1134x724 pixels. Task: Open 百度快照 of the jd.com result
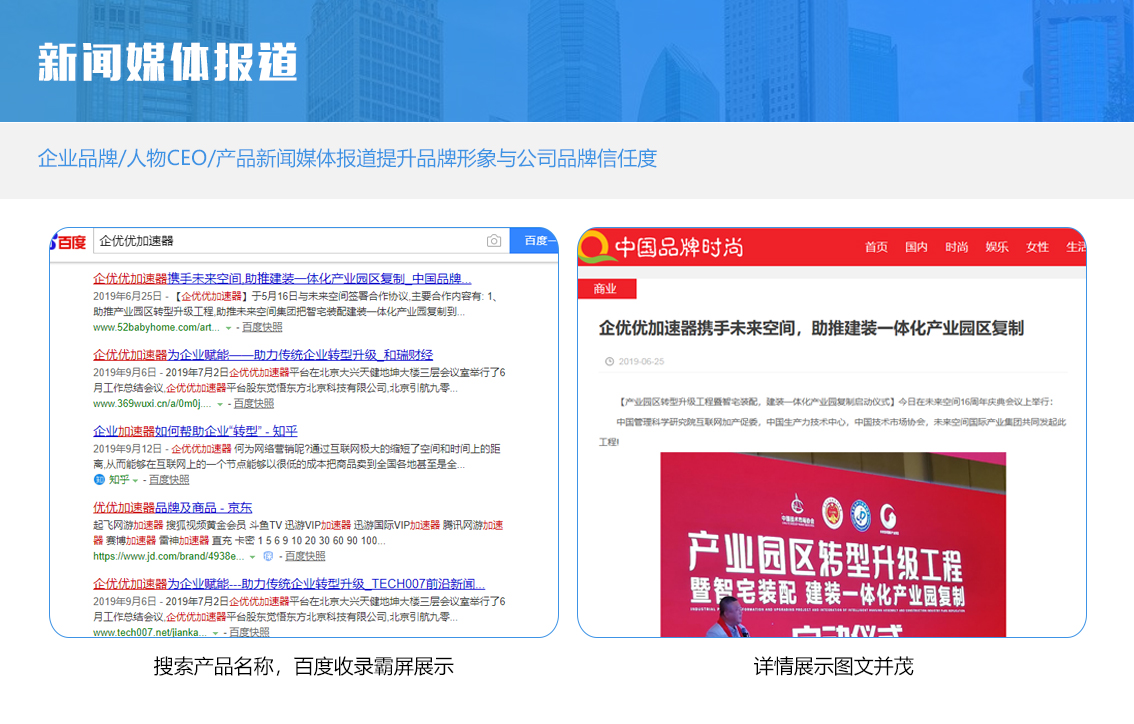click(305, 556)
